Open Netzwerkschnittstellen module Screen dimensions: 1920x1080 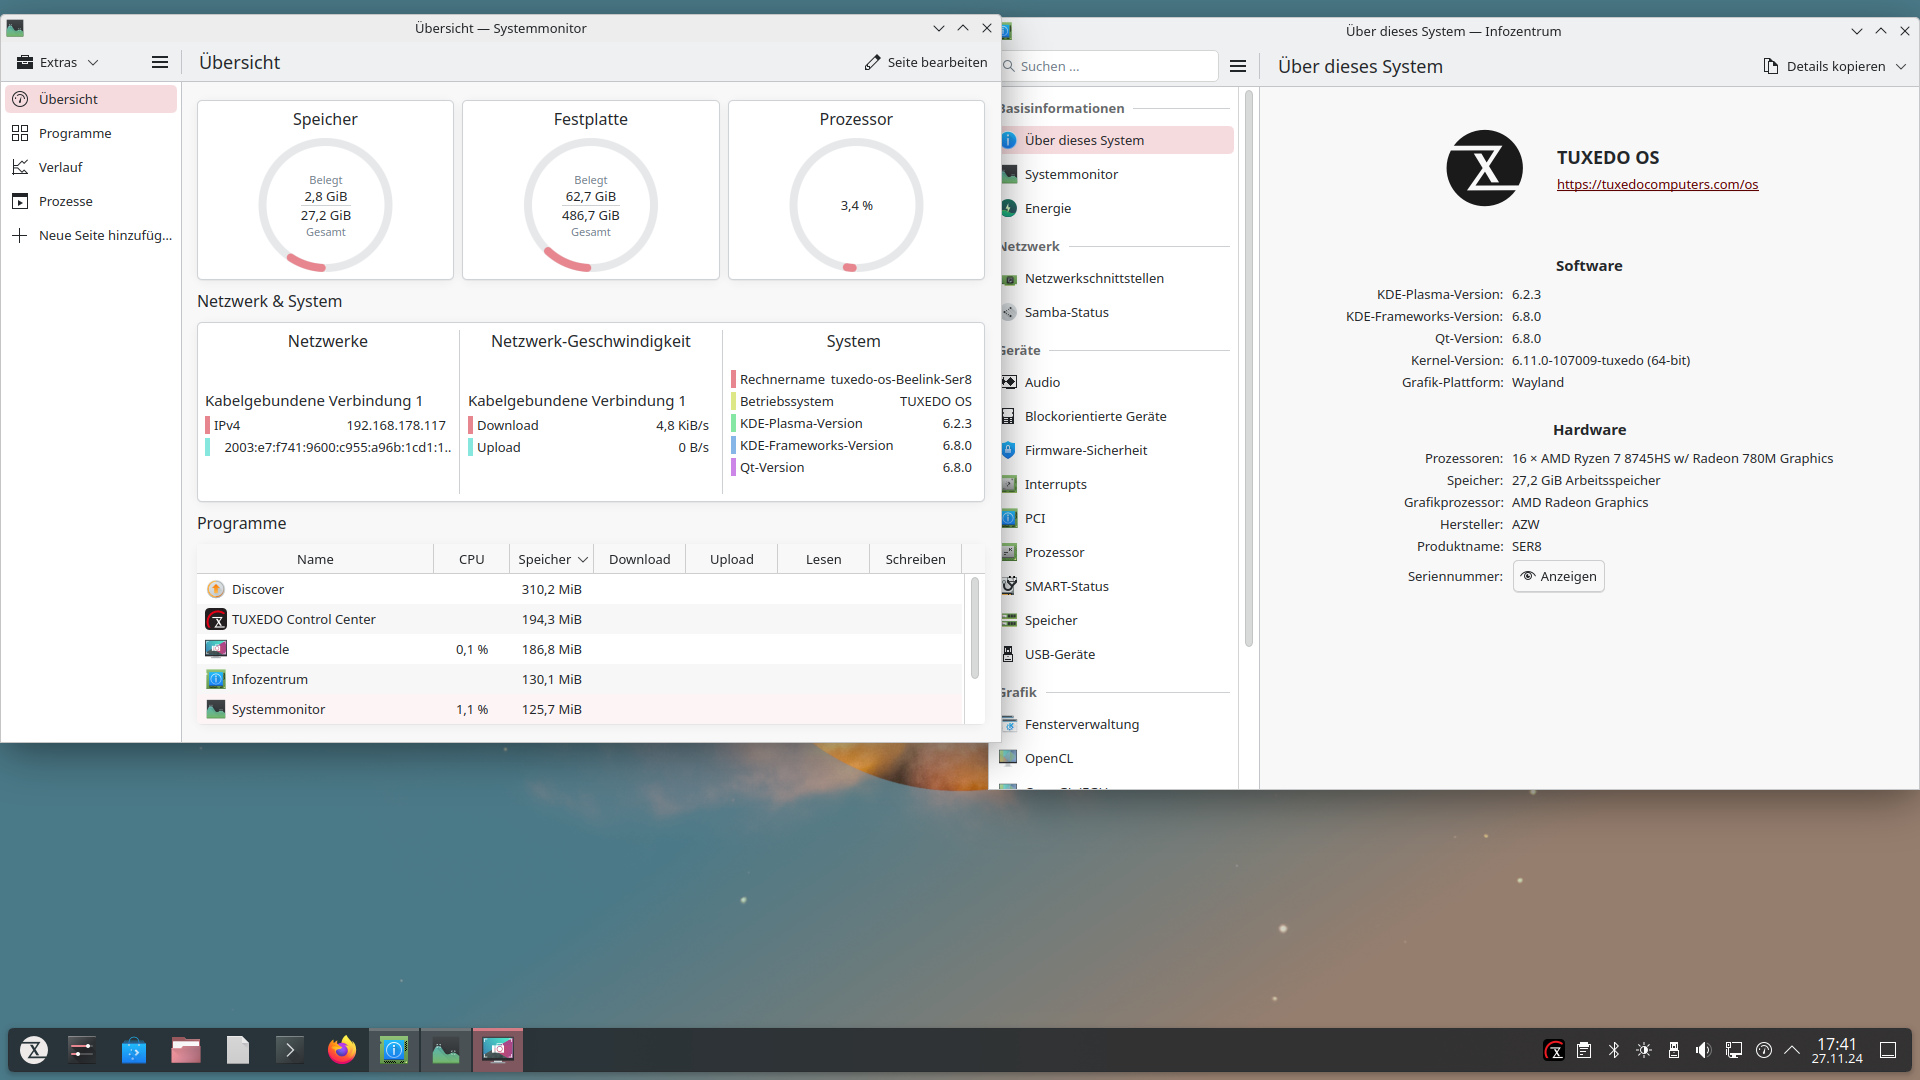coord(1115,278)
